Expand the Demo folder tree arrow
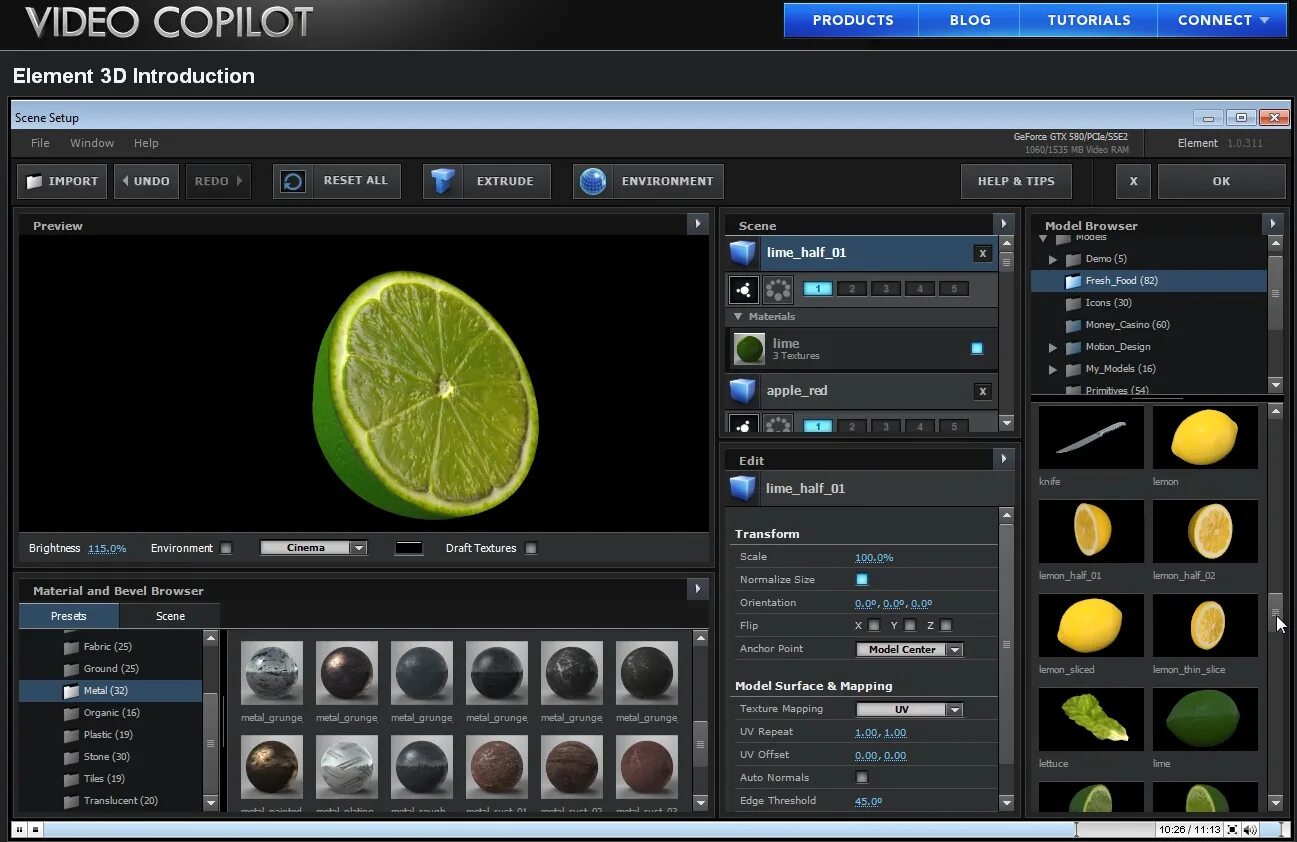This screenshot has width=1297, height=842. (x=1053, y=259)
